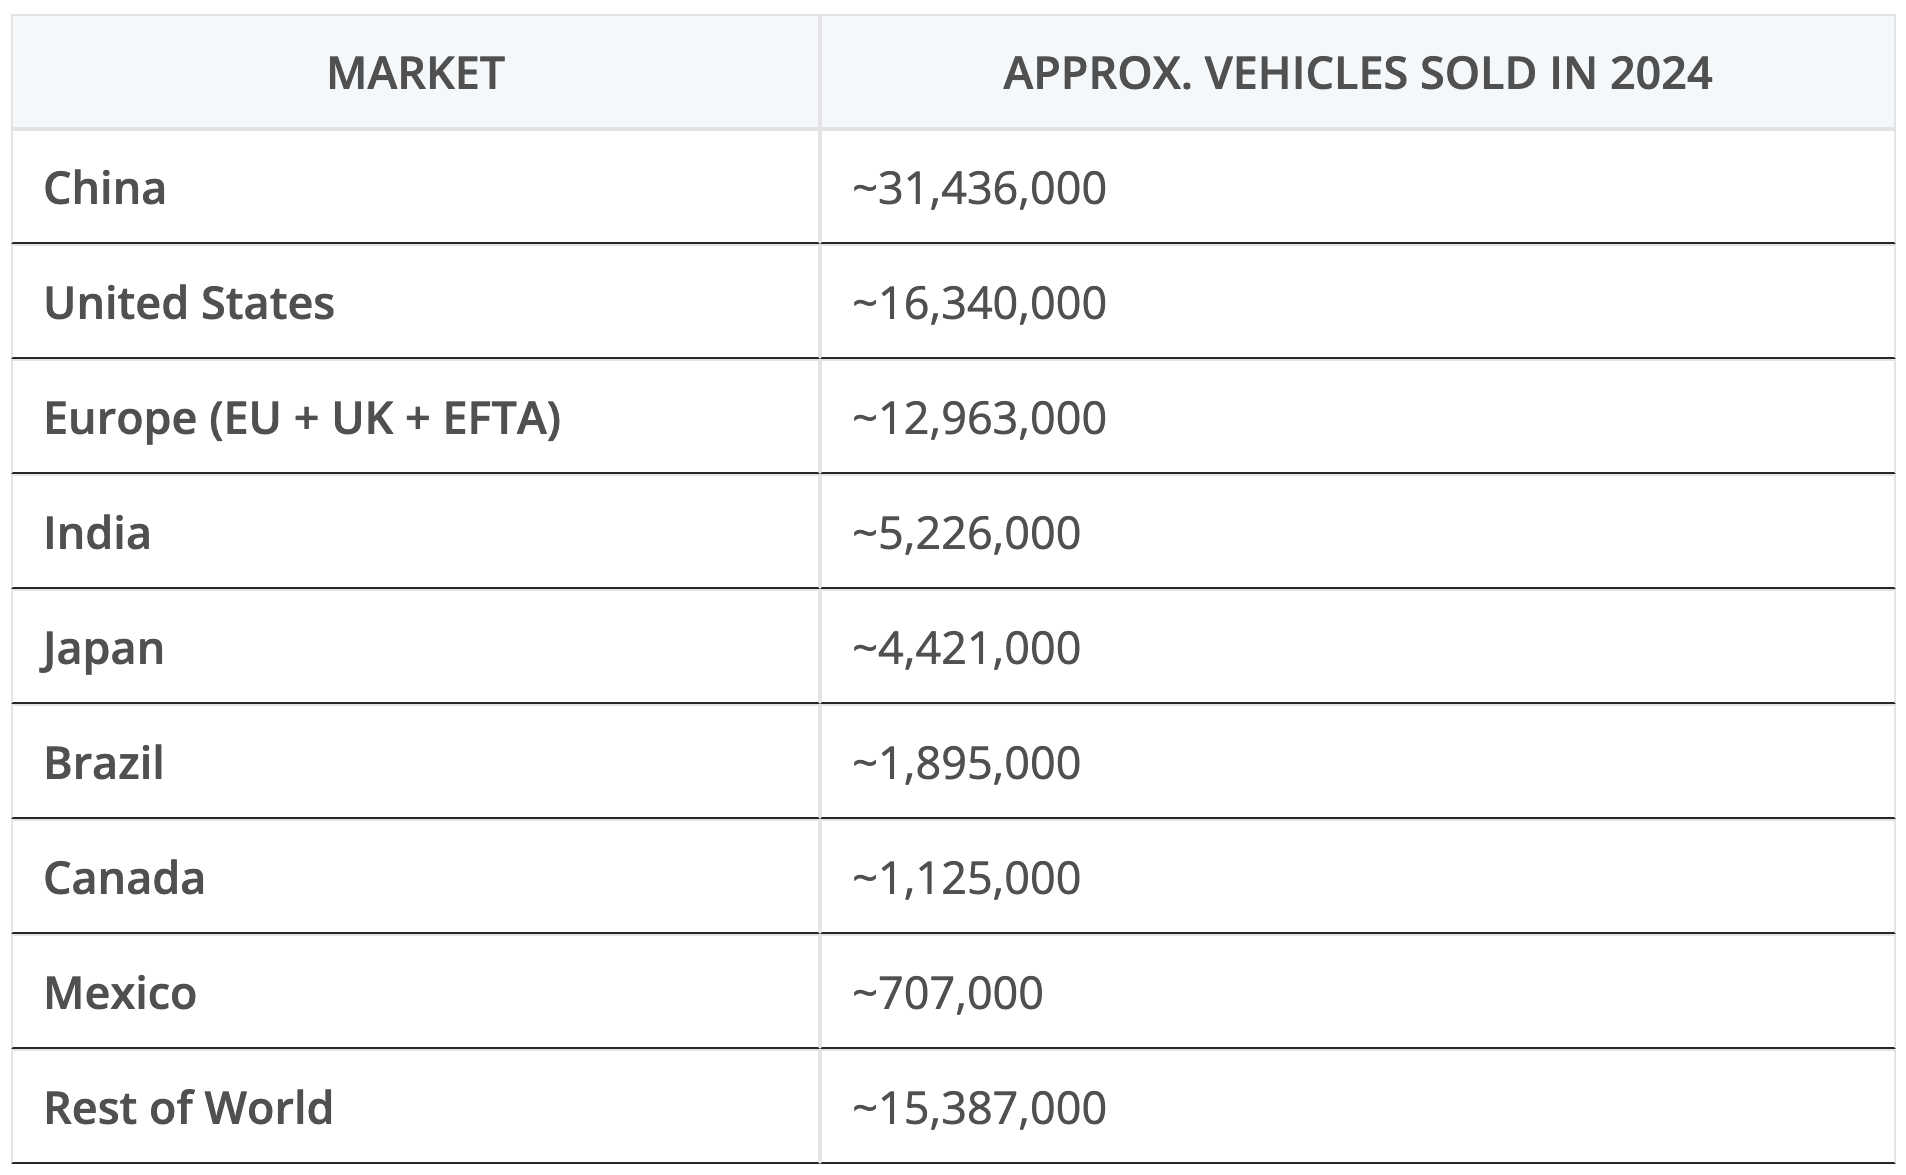Image resolution: width=1906 pixels, height=1175 pixels.
Task: Select the Europe (EU + UK + EFTA) cell
Action: click(x=302, y=418)
